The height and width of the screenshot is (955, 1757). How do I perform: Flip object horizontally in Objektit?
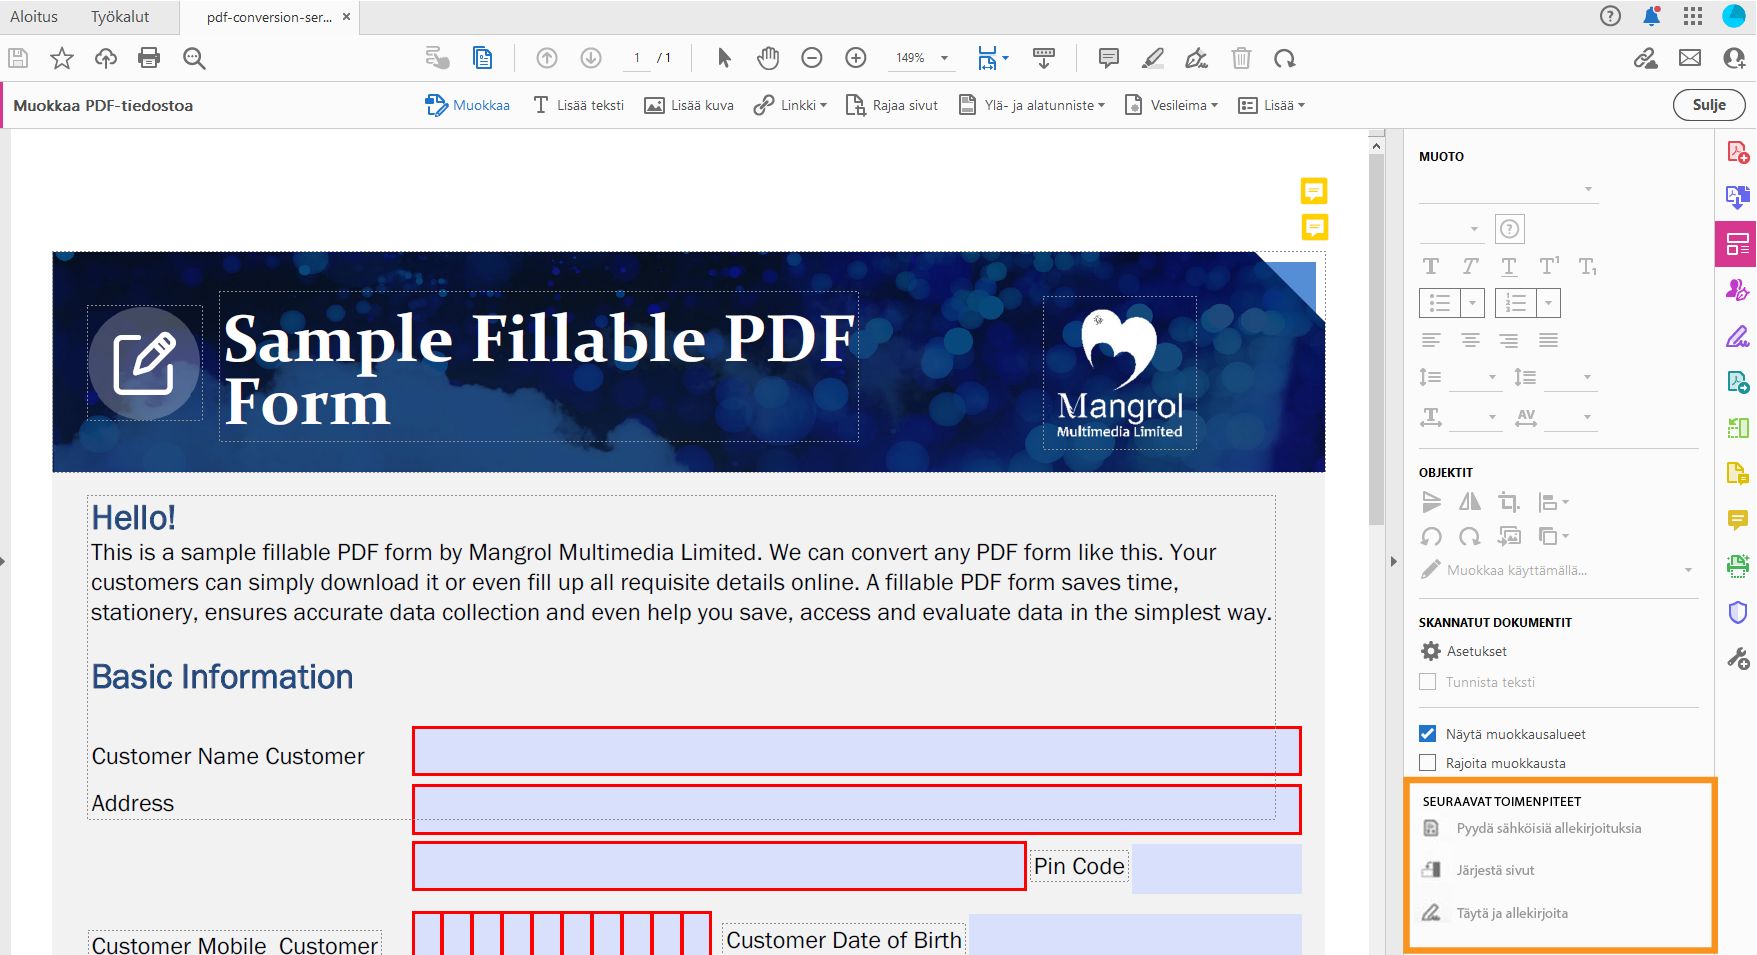click(1470, 502)
